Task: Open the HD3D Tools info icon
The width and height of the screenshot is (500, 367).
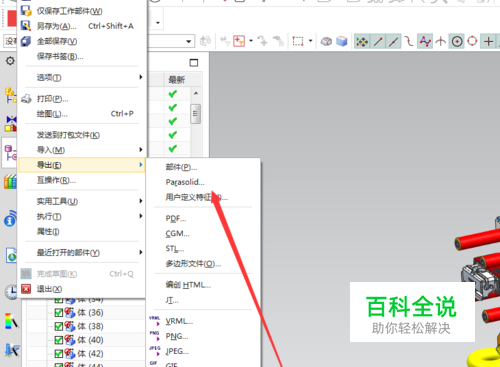Action: click(10, 219)
